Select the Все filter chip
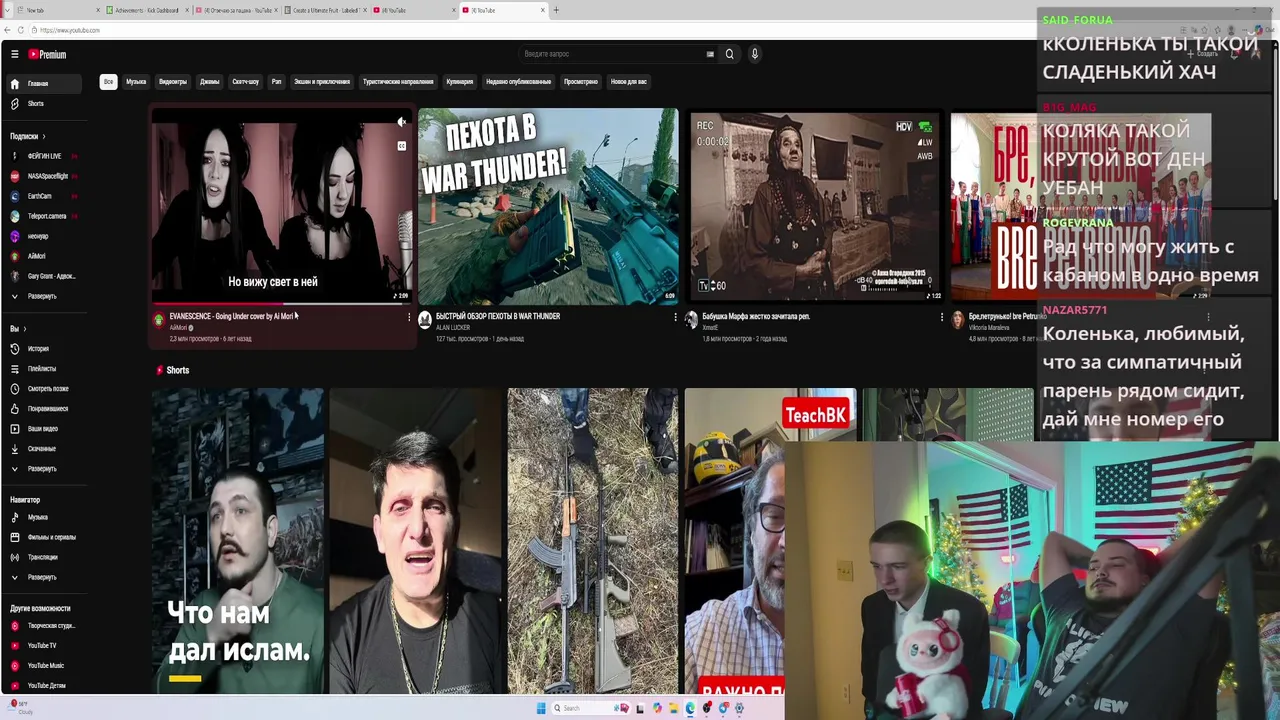Screen dimensions: 1280x720 click(108, 82)
